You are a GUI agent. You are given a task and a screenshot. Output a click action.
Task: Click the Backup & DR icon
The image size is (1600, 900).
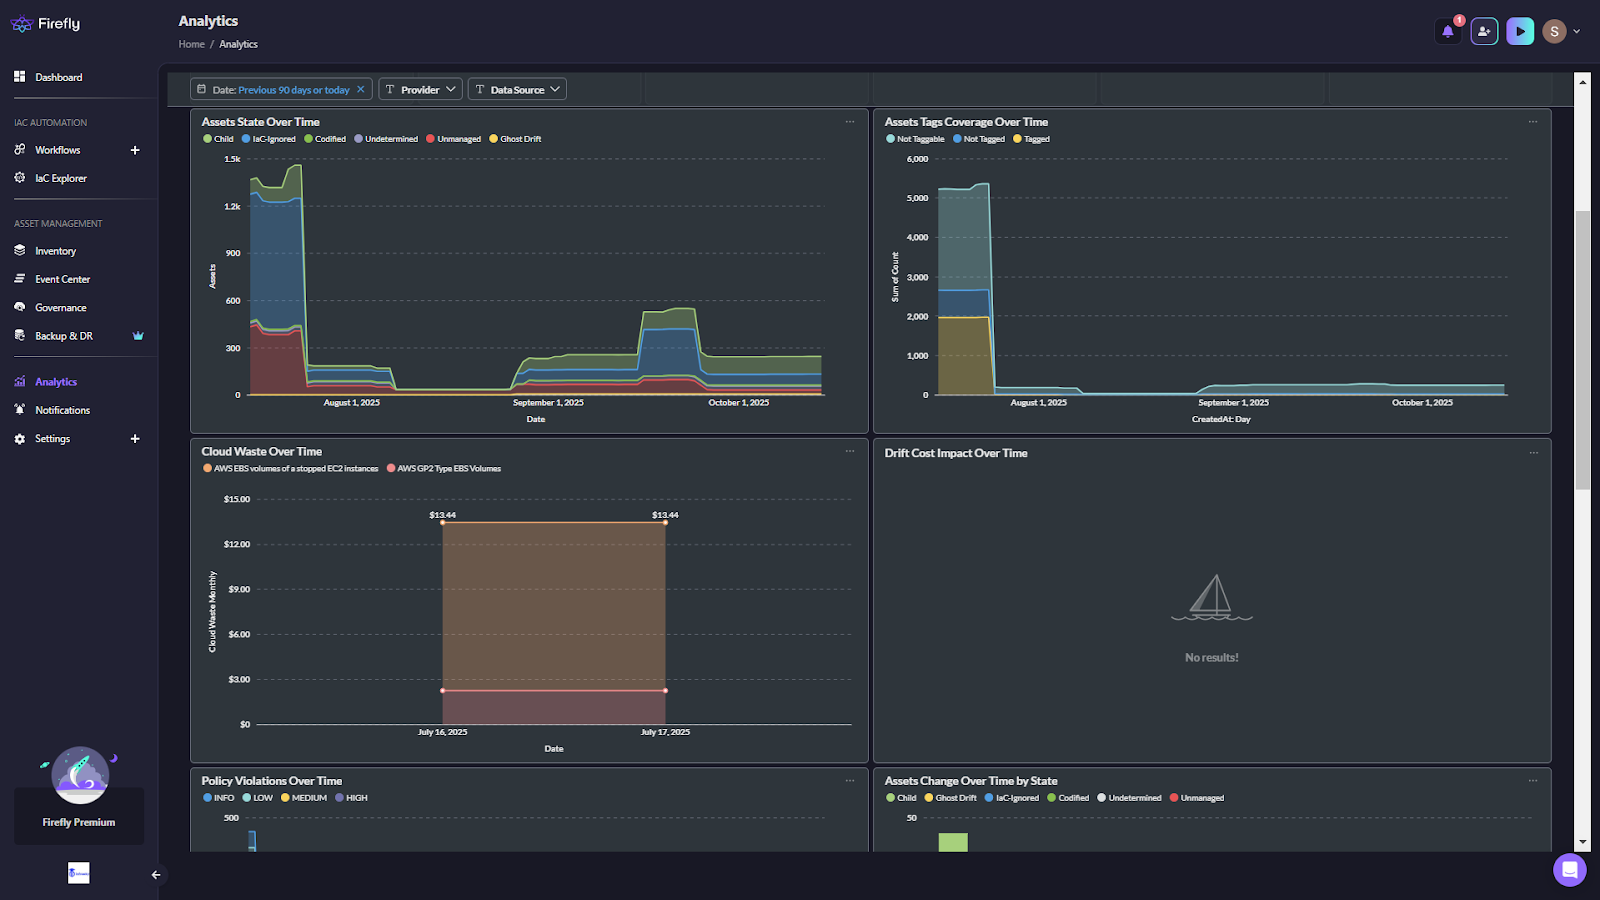pos(19,335)
